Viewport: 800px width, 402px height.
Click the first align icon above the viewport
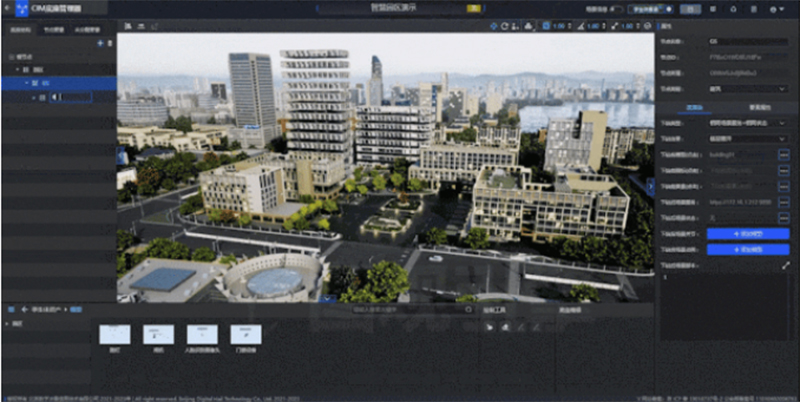tap(128, 26)
